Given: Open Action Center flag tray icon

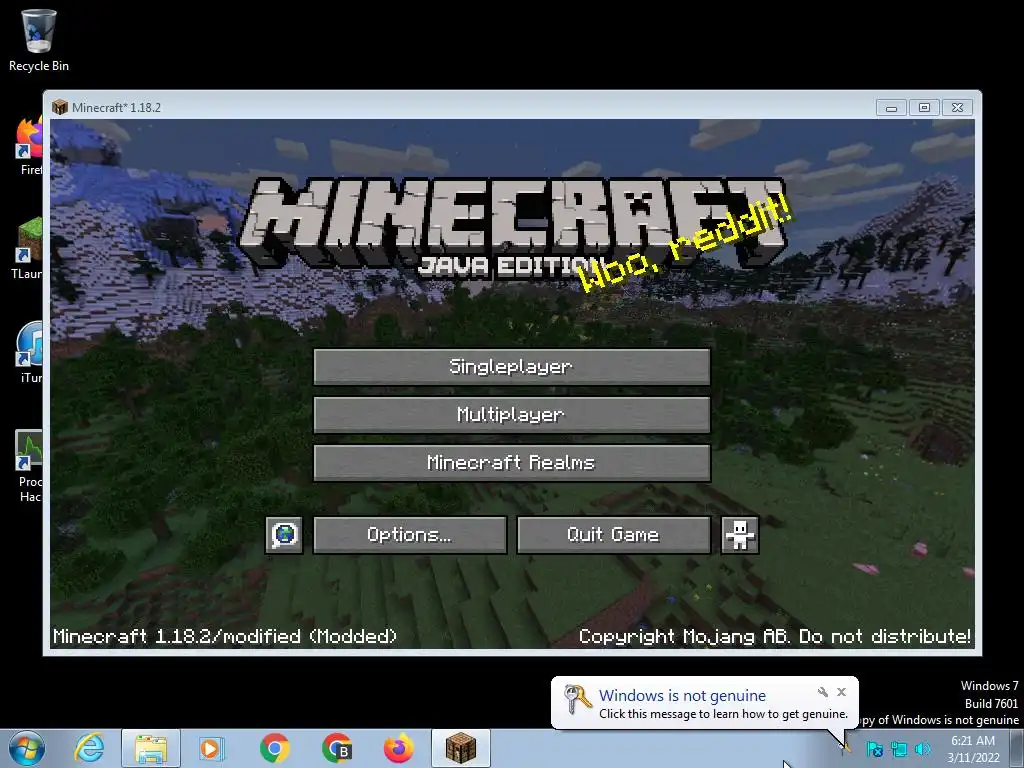Looking at the screenshot, I should (874, 749).
